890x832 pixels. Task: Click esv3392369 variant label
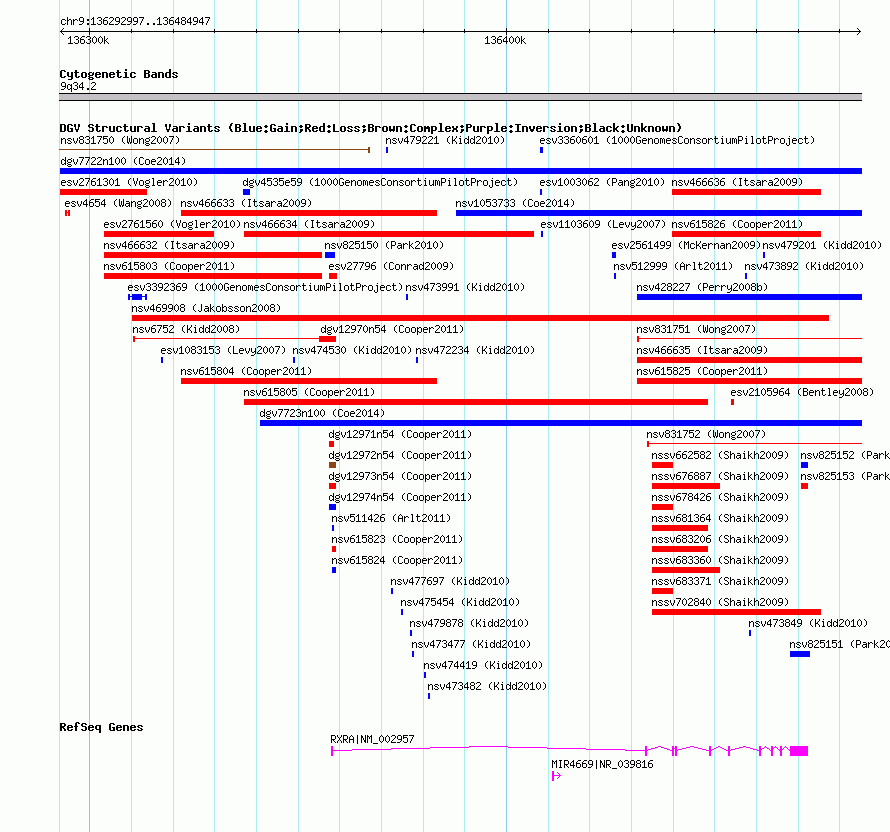(x=265, y=287)
